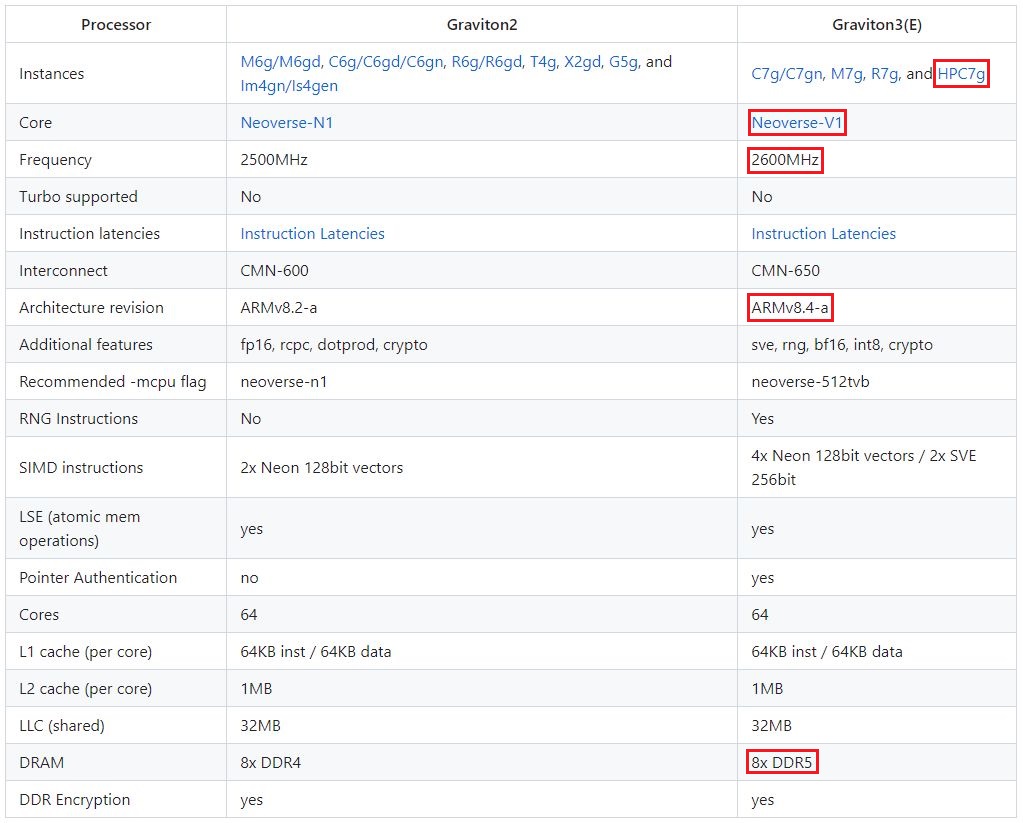Image resolution: width=1023 pixels, height=823 pixels.
Task: Open the C6g/C6gd/C6gn instance link
Action: (385, 62)
